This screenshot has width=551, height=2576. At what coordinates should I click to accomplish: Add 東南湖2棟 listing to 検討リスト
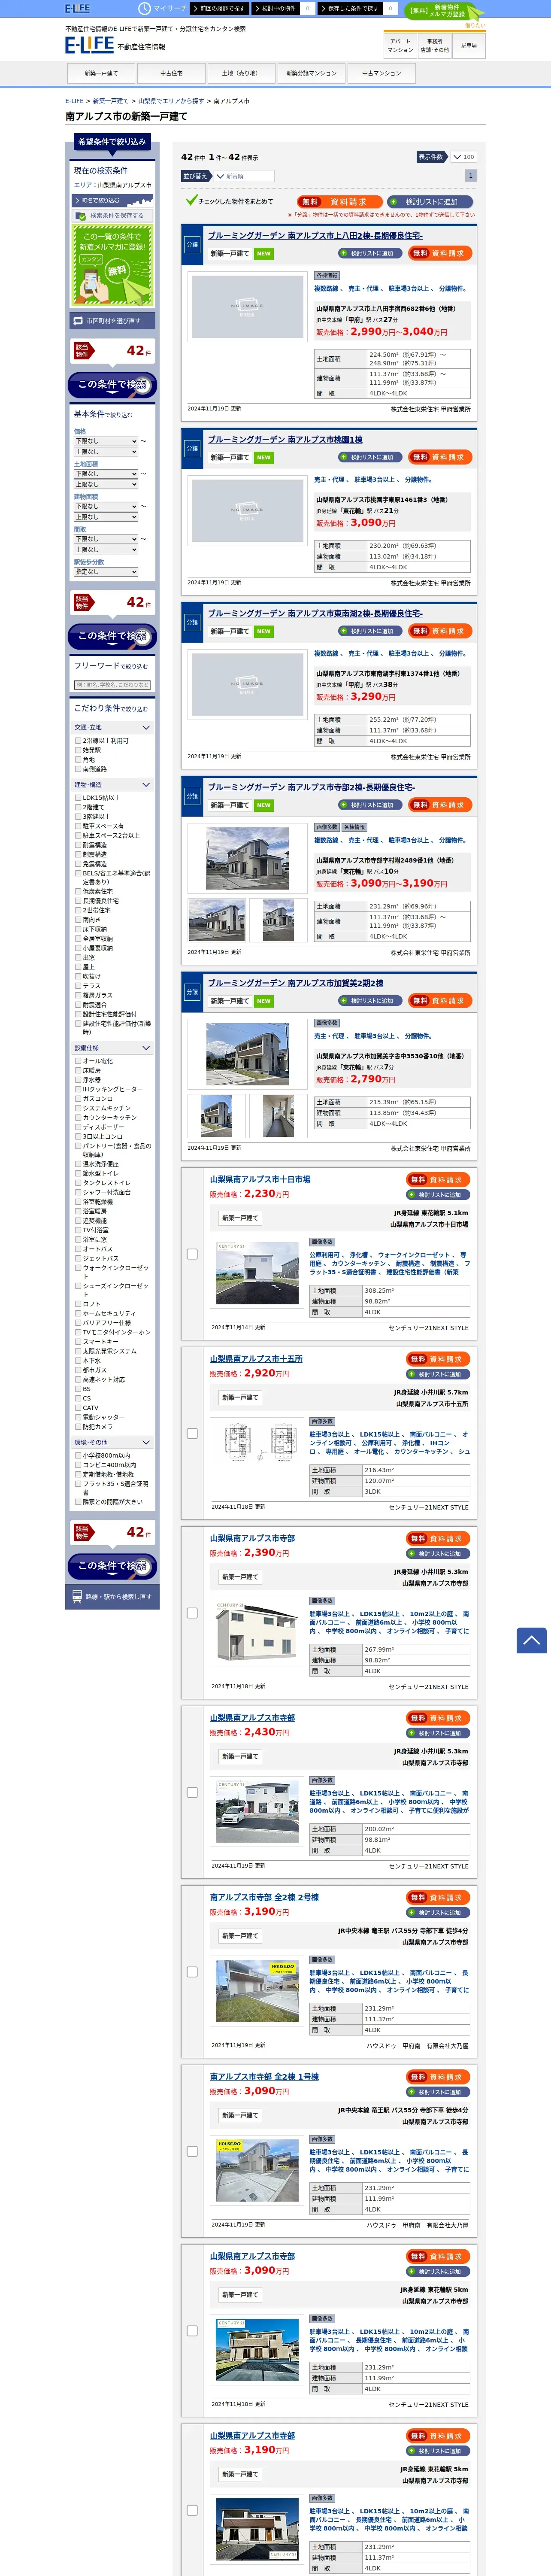[369, 631]
